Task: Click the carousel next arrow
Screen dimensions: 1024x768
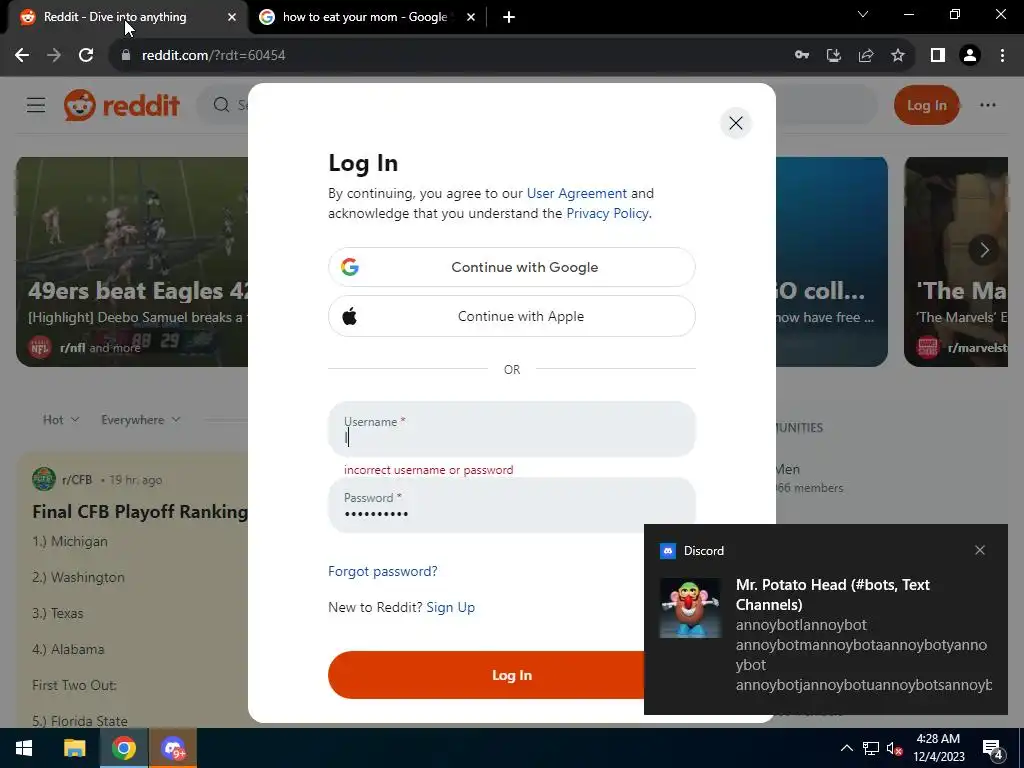Action: click(984, 249)
